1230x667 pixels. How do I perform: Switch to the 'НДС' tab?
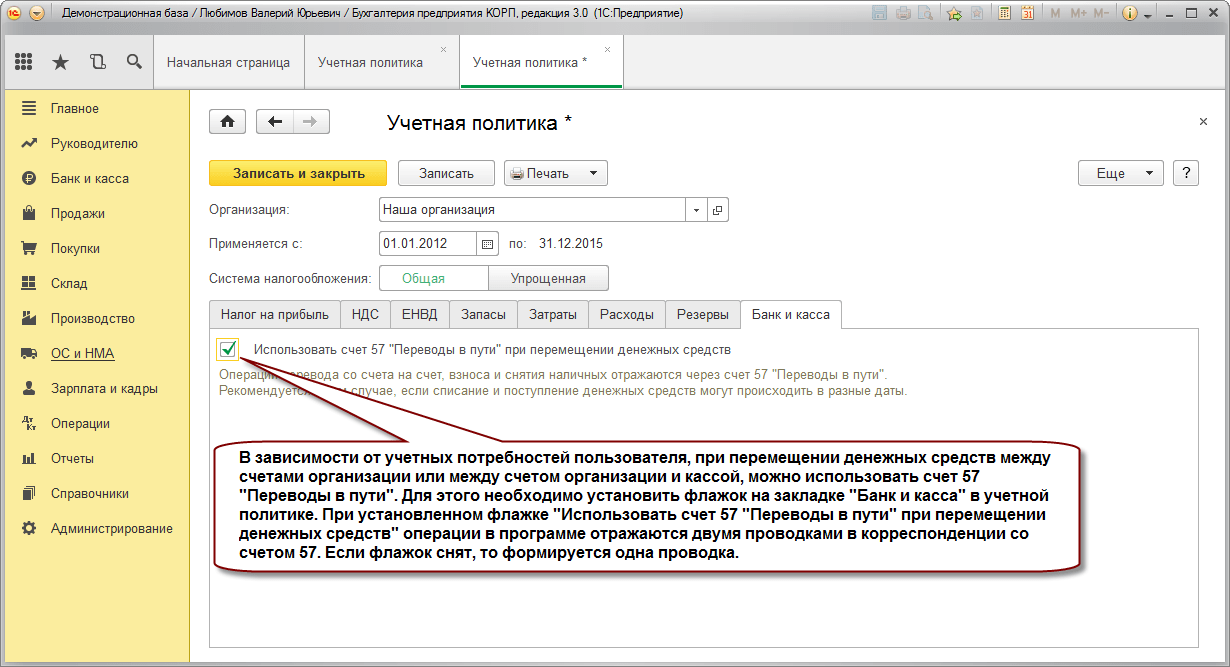(365, 314)
